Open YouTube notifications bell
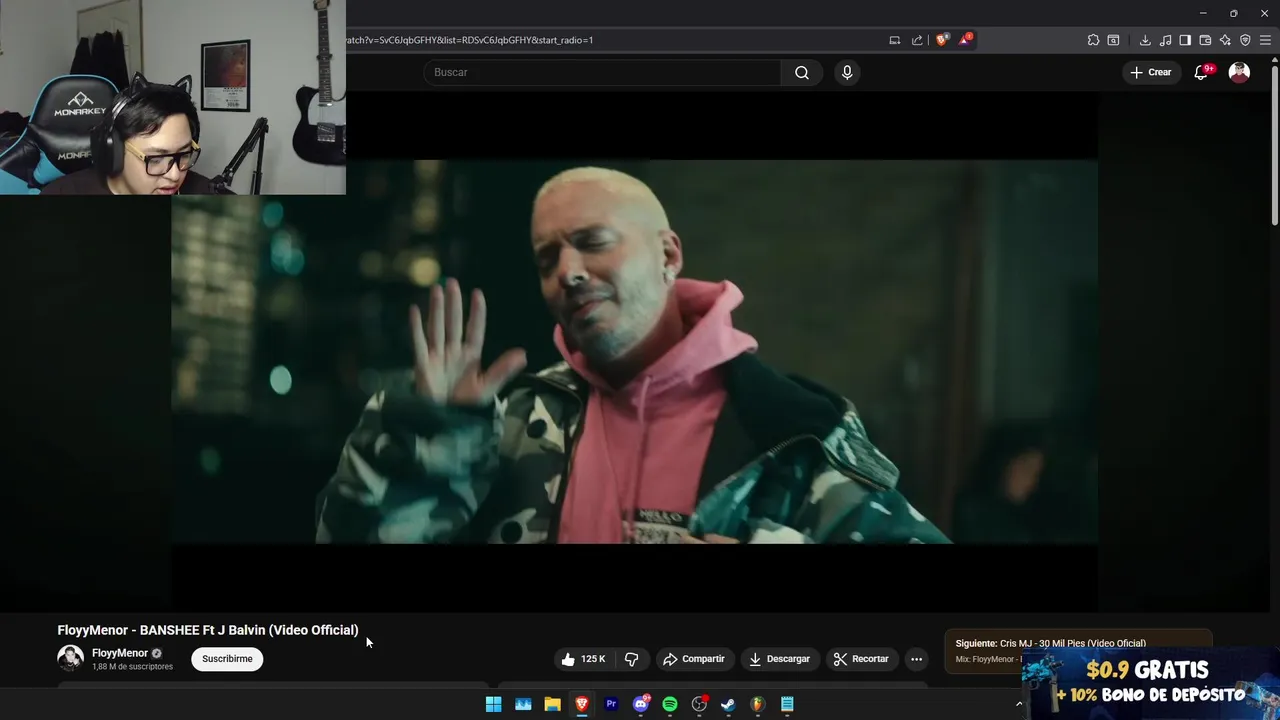 1202,72
